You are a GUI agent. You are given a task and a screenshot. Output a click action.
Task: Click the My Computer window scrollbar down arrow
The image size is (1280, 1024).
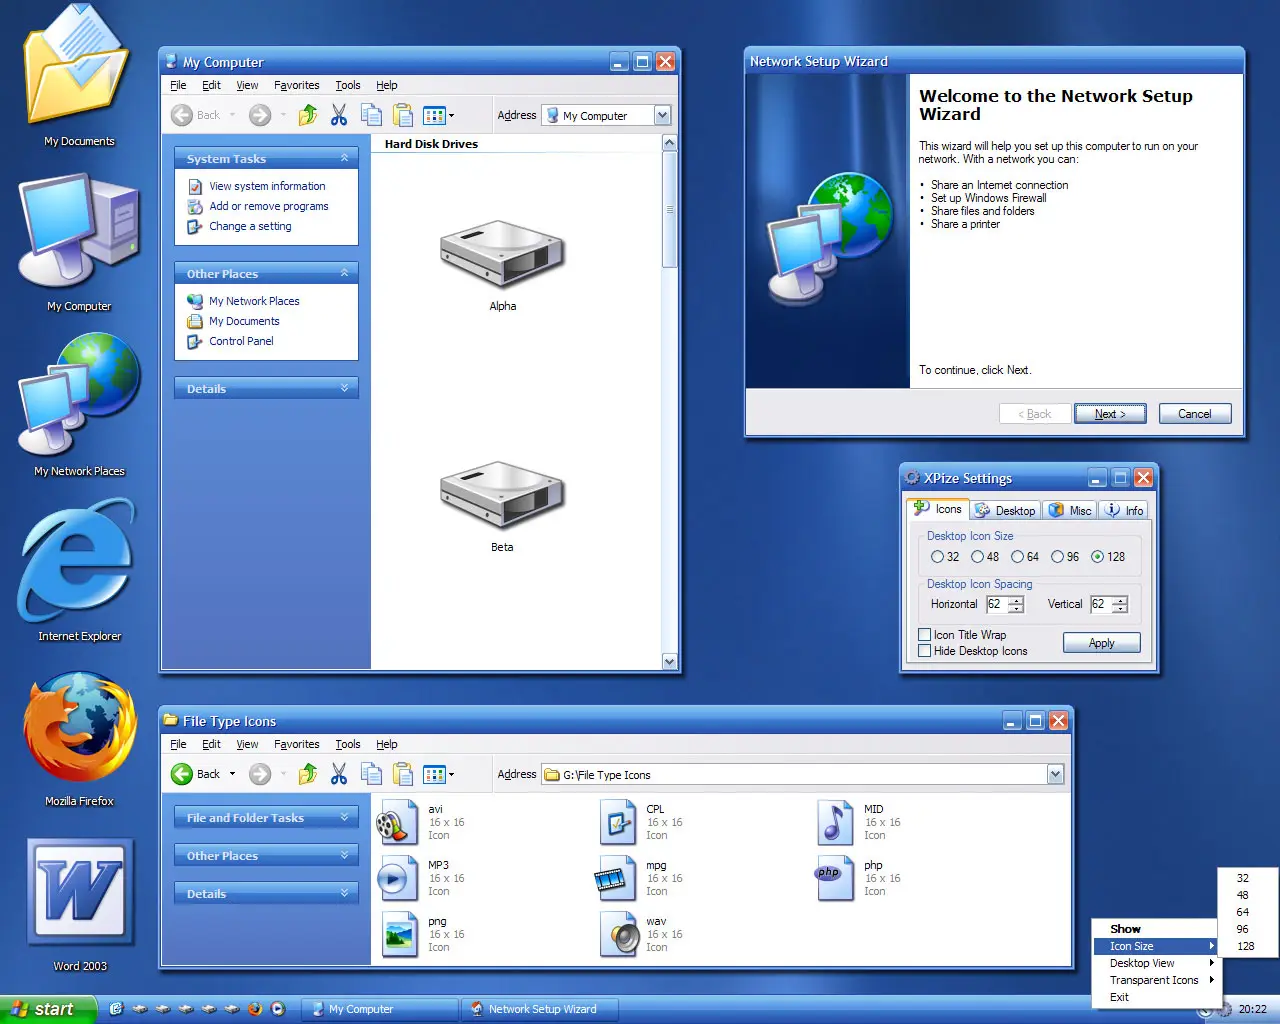(x=669, y=662)
